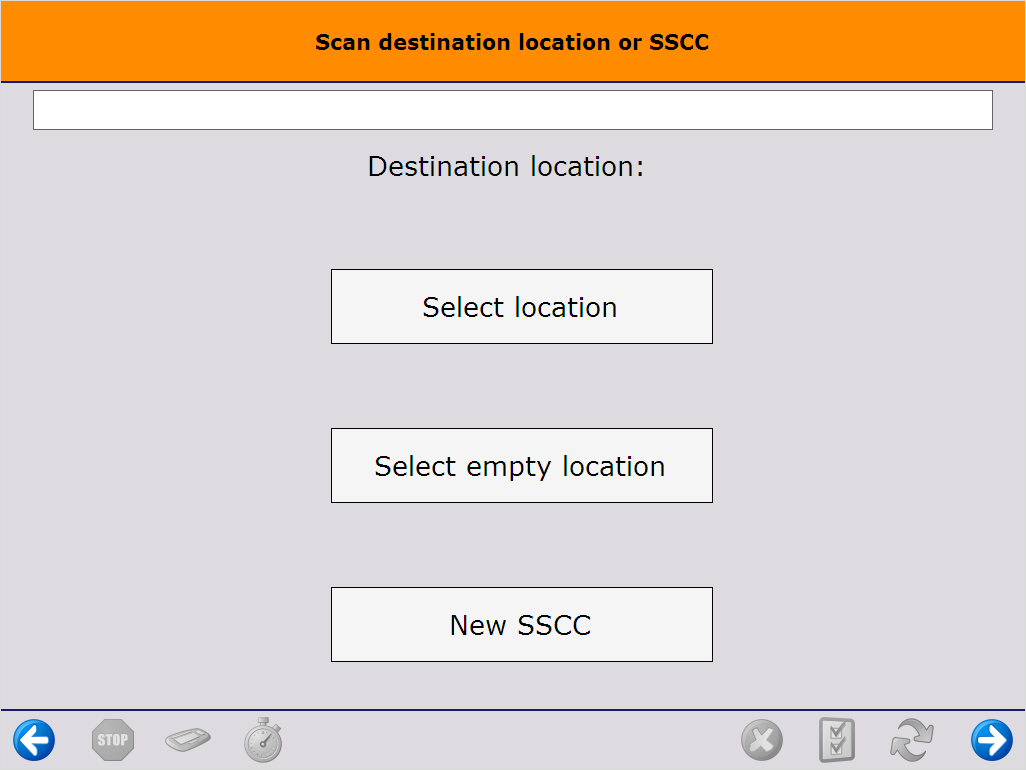Image resolution: width=1026 pixels, height=770 pixels.
Task: Open the stopwatch timer icon
Action: (262, 739)
